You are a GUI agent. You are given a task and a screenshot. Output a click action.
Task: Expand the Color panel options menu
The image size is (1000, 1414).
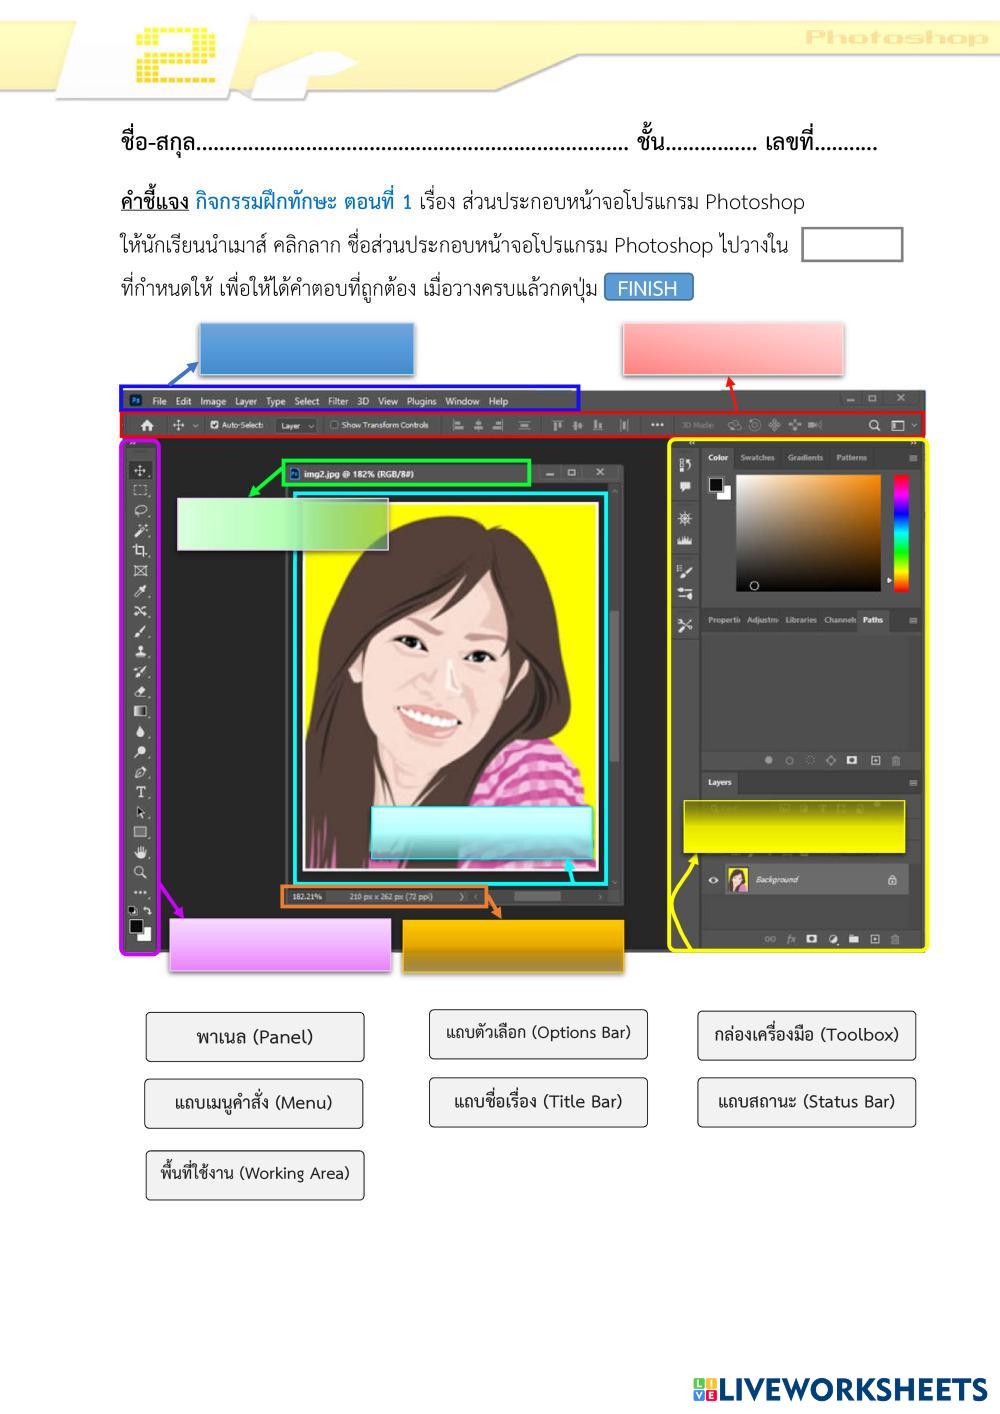pos(912,458)
